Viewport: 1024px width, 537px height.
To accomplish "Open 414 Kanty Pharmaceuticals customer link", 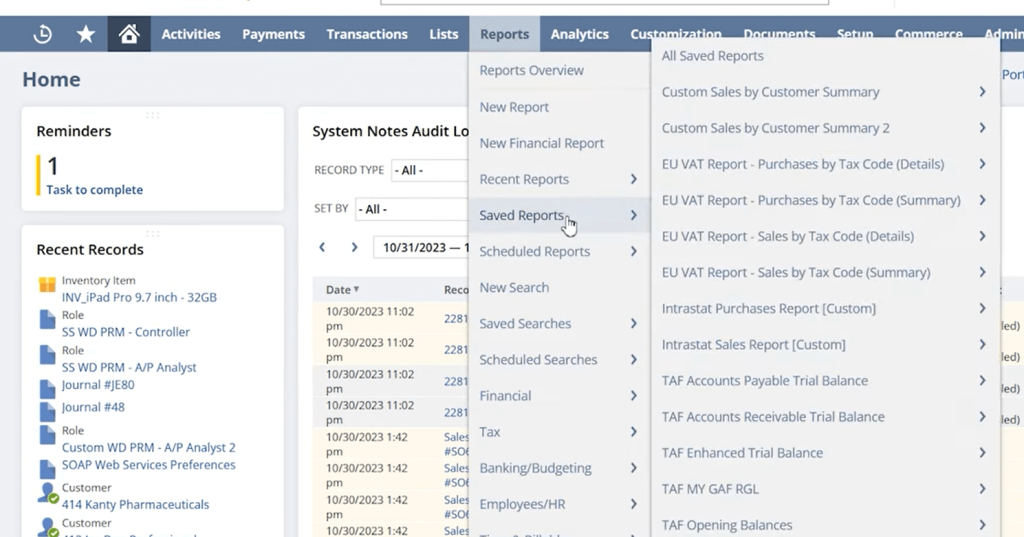I will 135,504.
